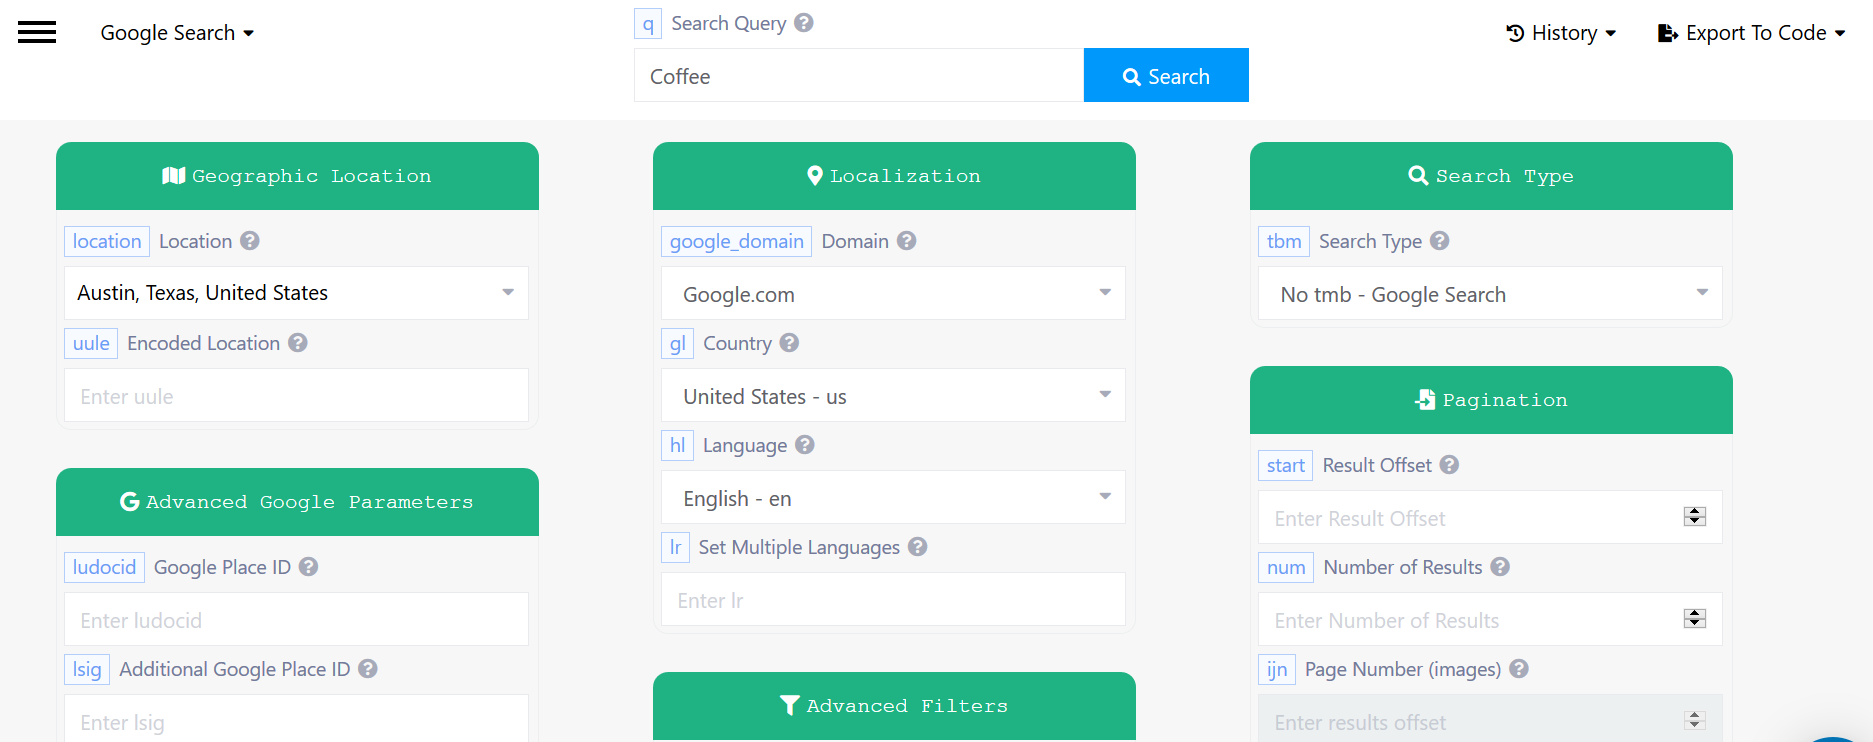The width and height of the screenshot is (1873, 742).
Task: Click Country help icon
Action: coord(789,343)
